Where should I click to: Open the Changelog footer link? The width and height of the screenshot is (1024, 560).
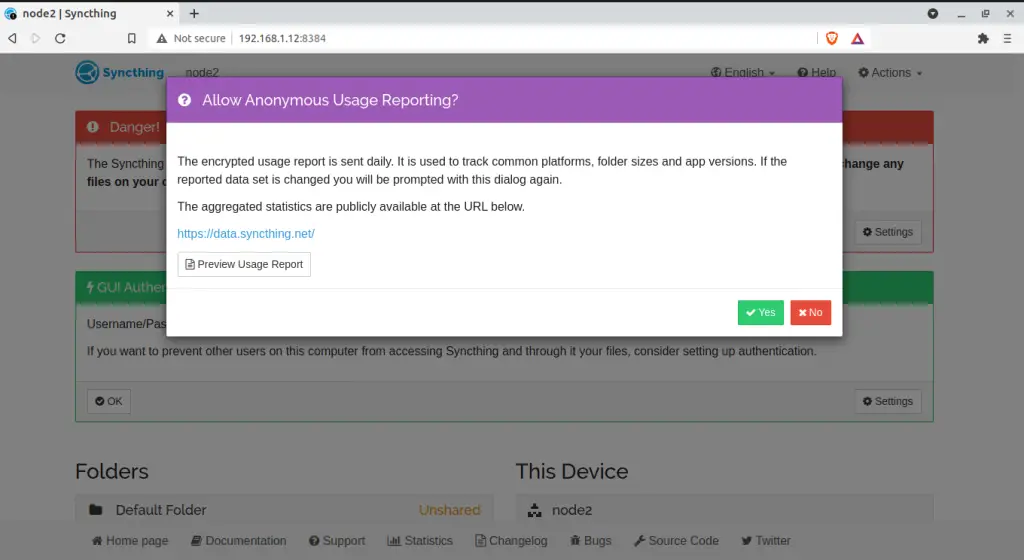pyautogui.click(x=511, y=540)
